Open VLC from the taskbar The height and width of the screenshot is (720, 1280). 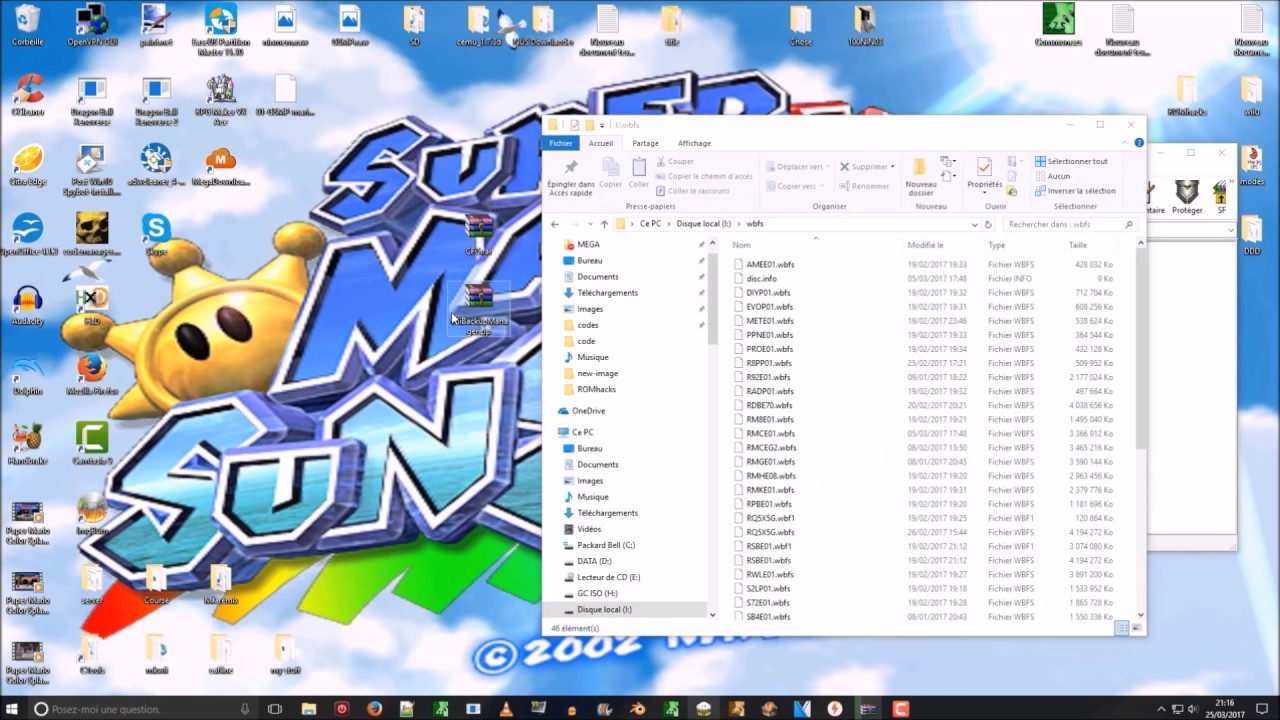click(506, 709)
